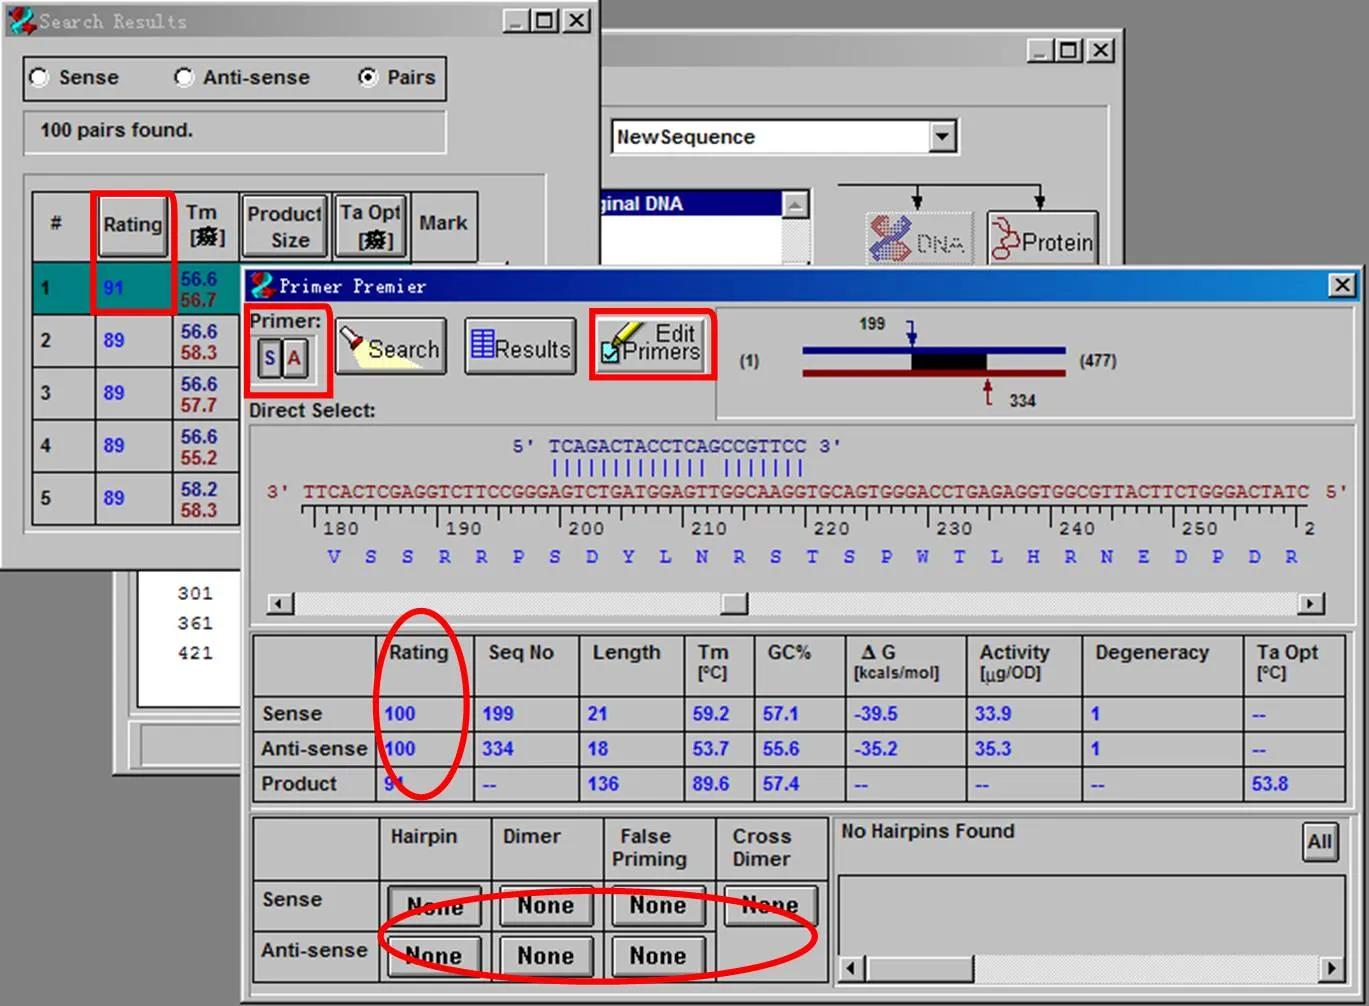The height and width of the screenshot is (1006, 1369).
Task: Click the hairpin pane scroll left arrow
Action: (852, 968)
